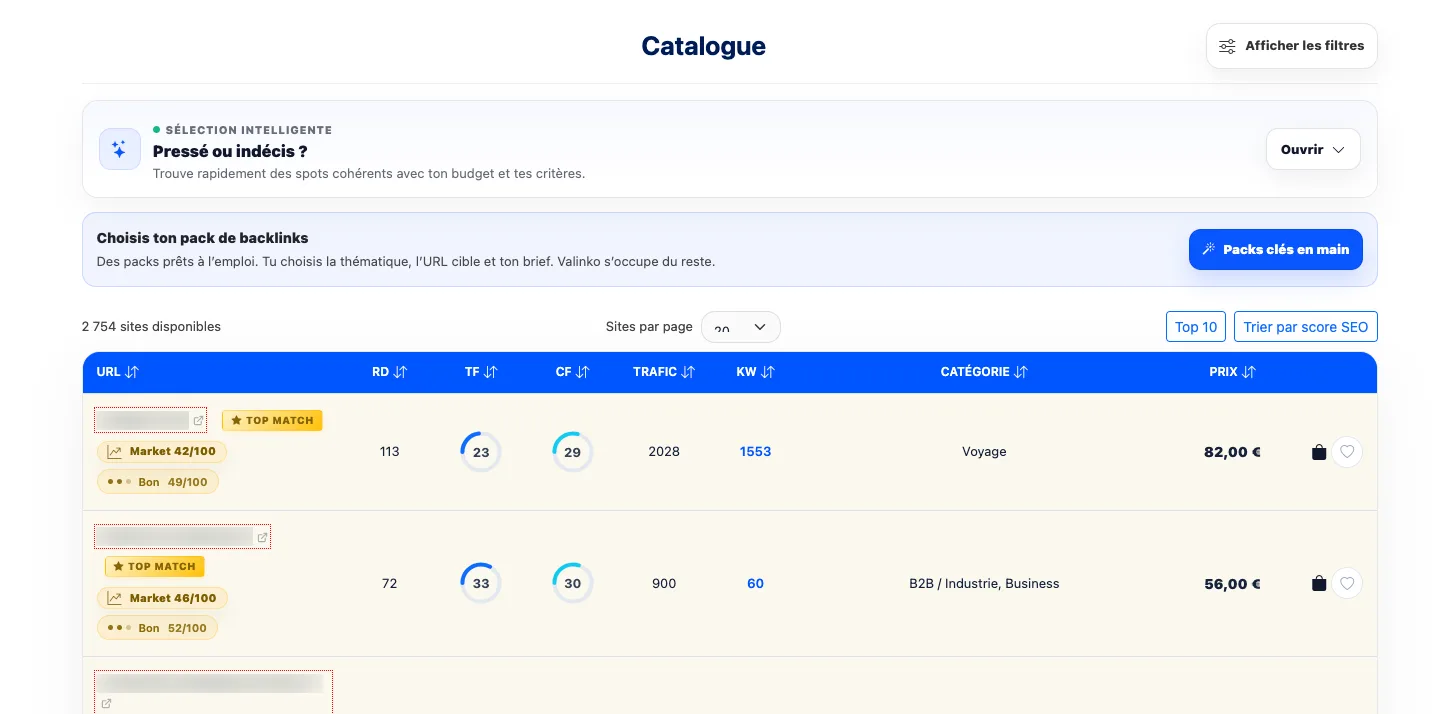The height and width of the screenshot is (714, 1455).
Task: Click the 2 754 sites disponibles text
Action: [151, 327]
